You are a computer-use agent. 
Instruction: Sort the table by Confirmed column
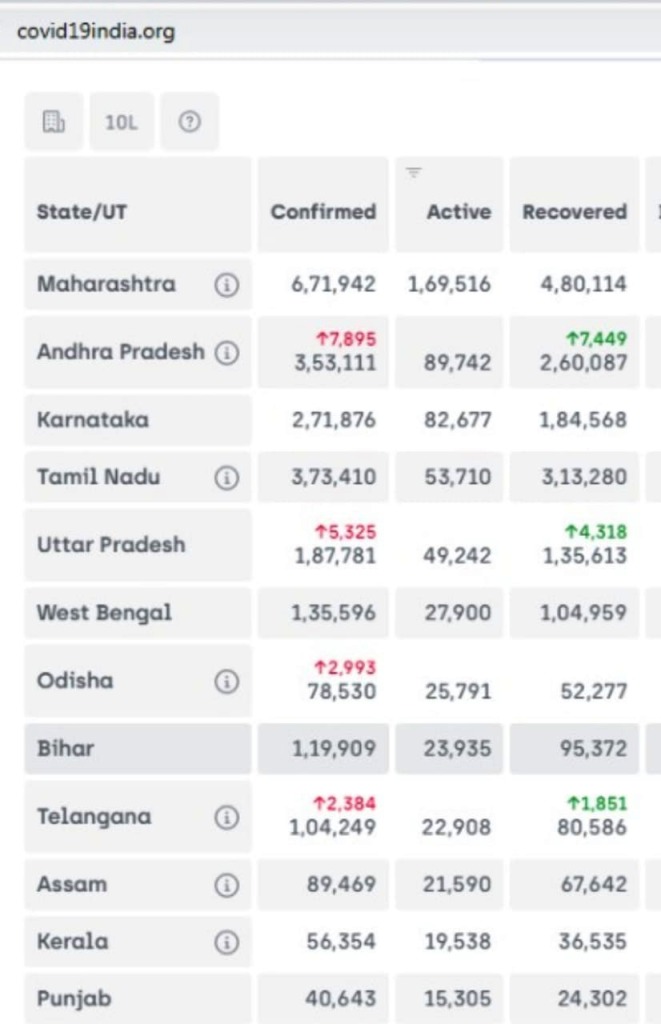click(323, 212)
